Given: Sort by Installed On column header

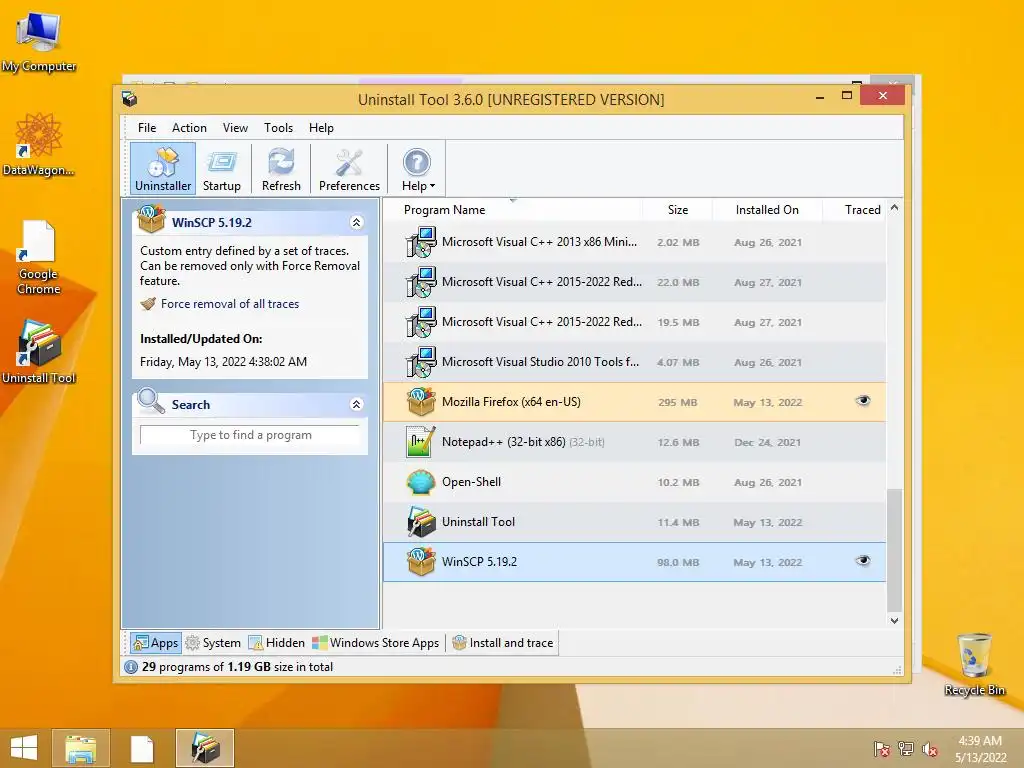Looking at the screenshot, I should (767, 210).
